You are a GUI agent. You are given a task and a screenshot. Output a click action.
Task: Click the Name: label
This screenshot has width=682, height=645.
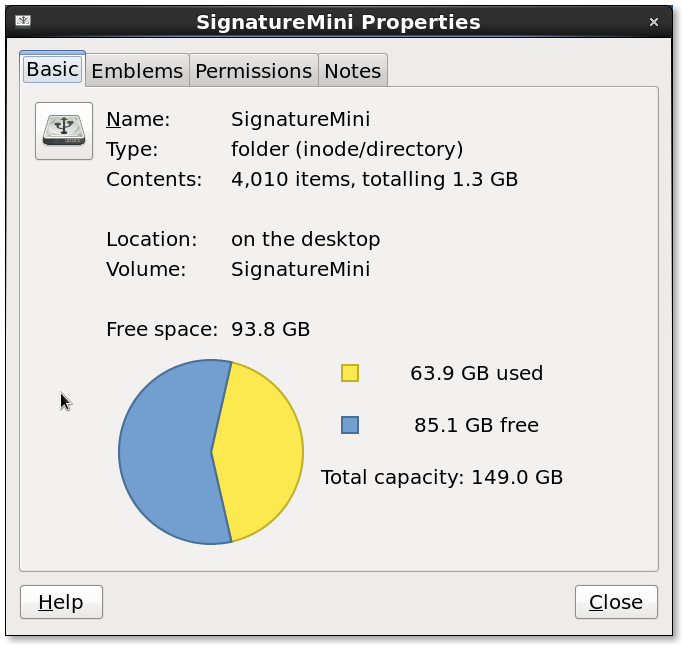[138, 119]
